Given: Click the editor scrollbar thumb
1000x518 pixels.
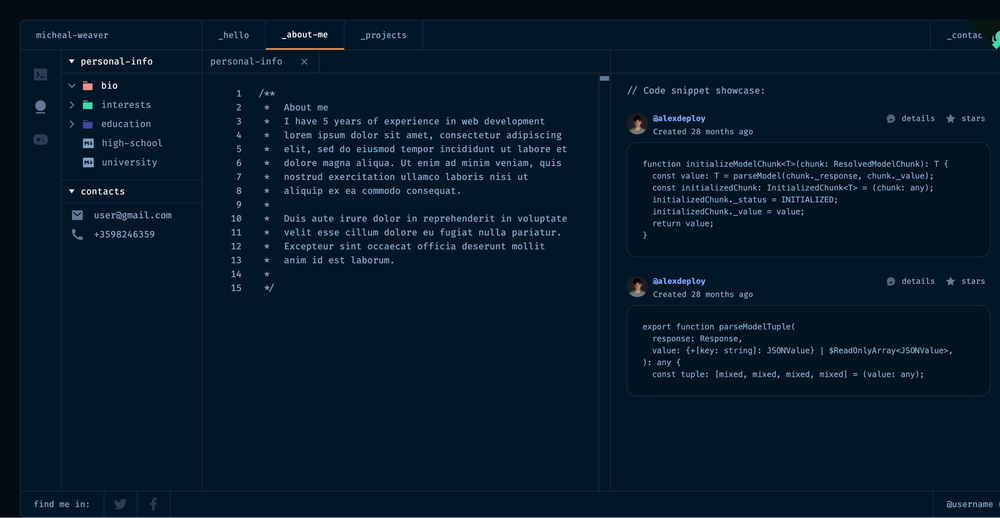Looking at the screenshot, I should tap(604, 78).
